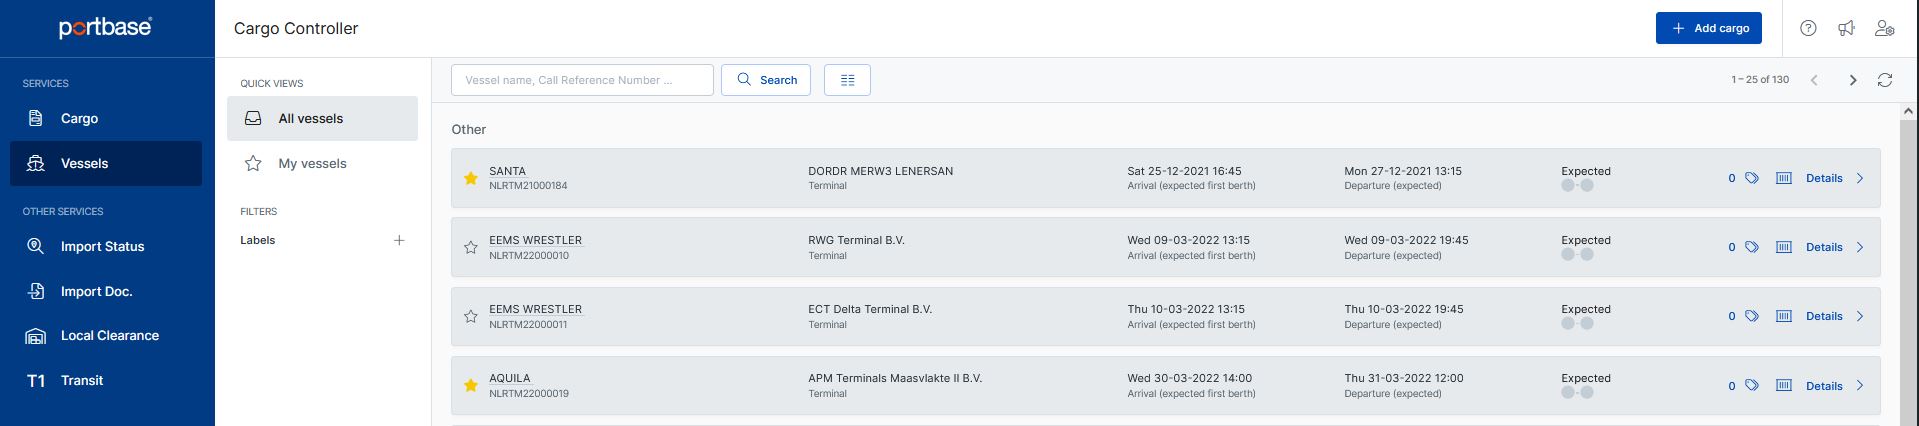
Task: Click the label tag icon for SANTA
Action: (1752, 178)
